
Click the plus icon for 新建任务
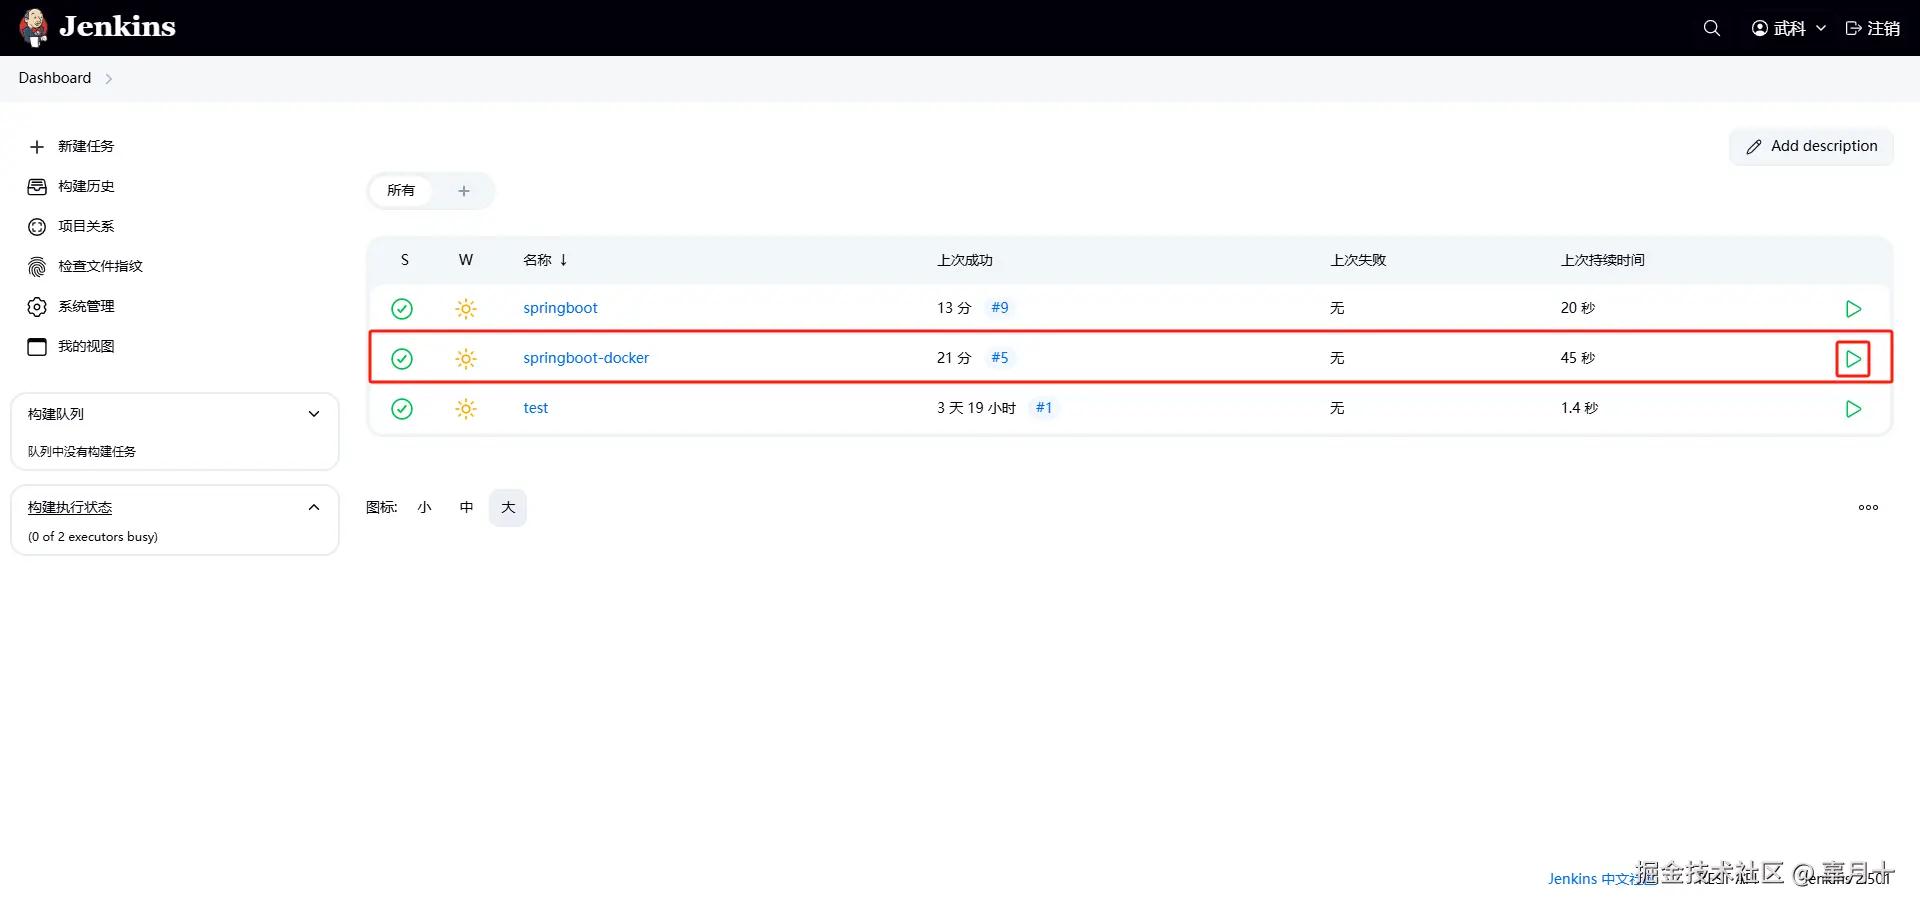coord(37,147)
